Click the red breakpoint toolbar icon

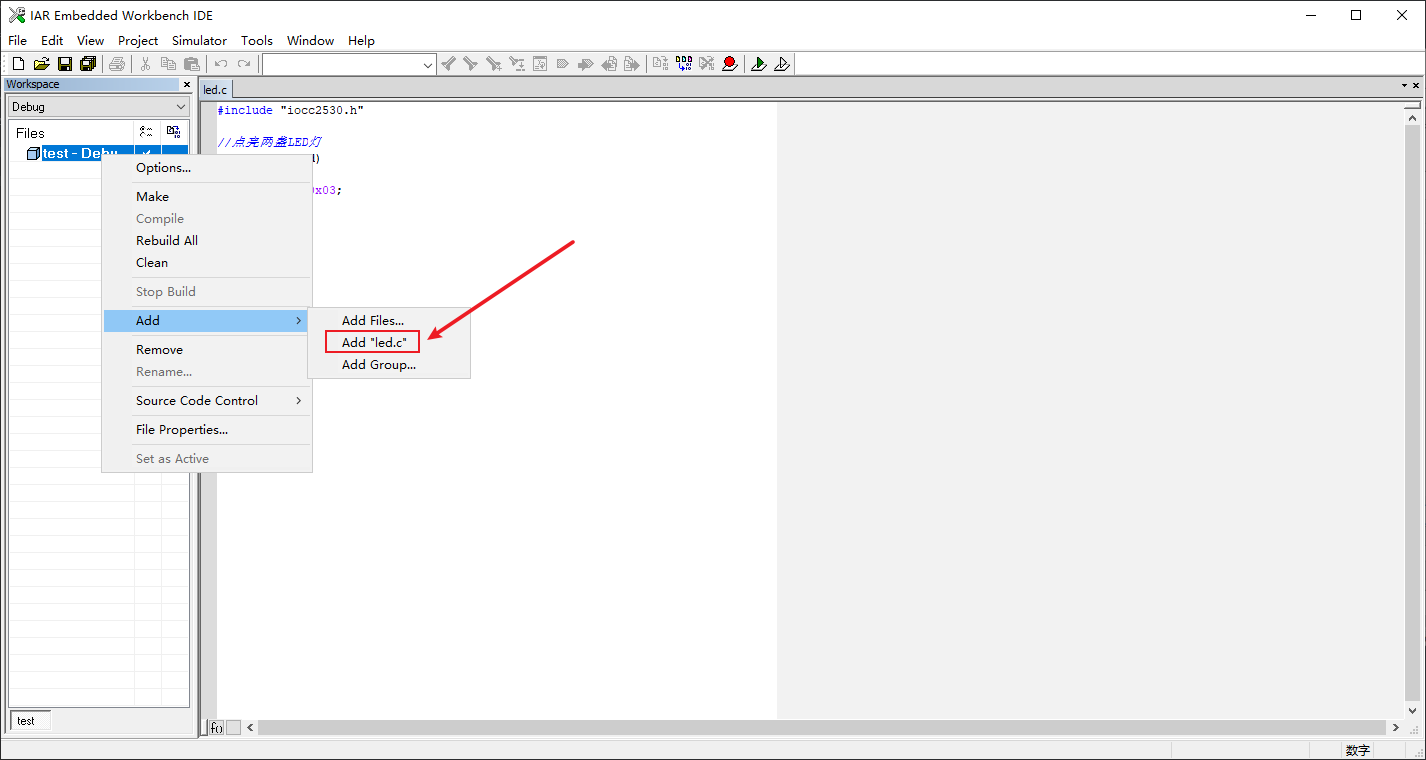(x=729, y=63)
